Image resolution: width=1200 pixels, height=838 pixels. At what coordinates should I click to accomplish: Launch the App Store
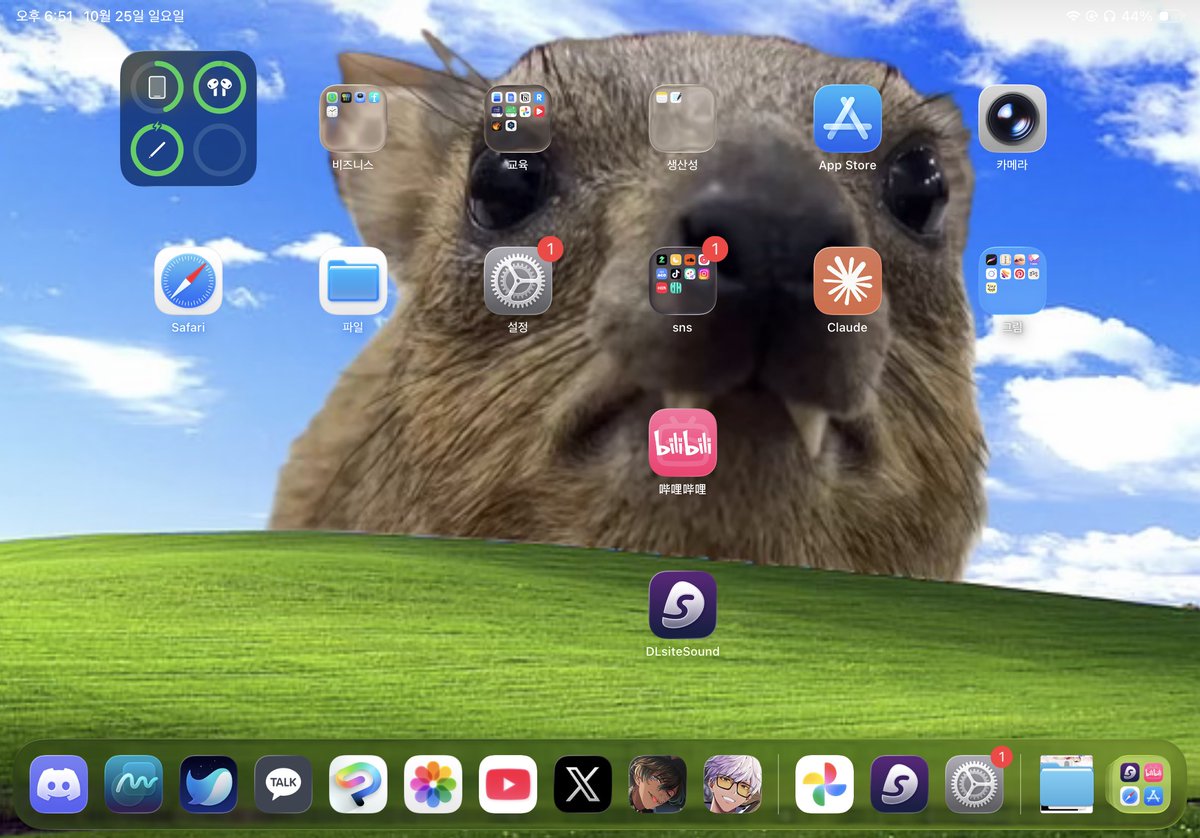[847, 119]
